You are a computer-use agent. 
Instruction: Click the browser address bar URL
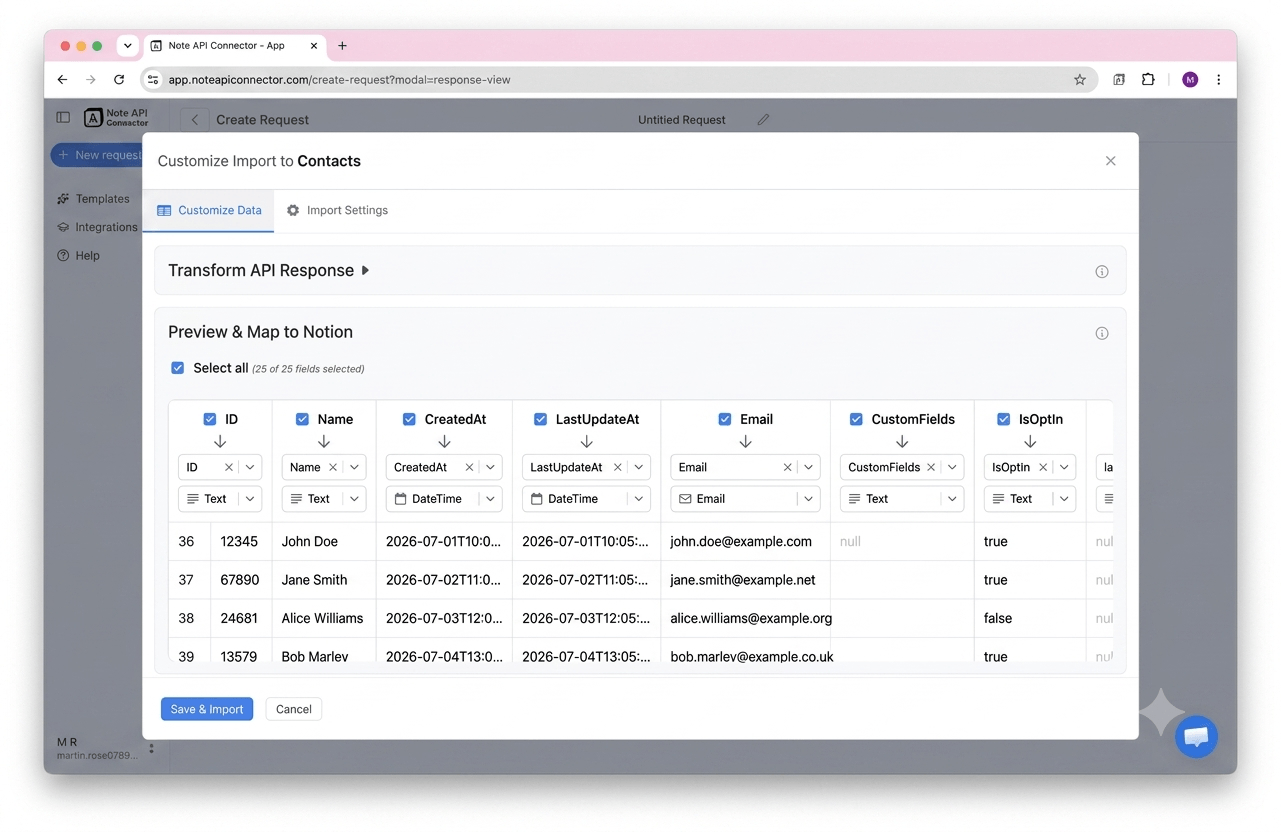(339, 80)
